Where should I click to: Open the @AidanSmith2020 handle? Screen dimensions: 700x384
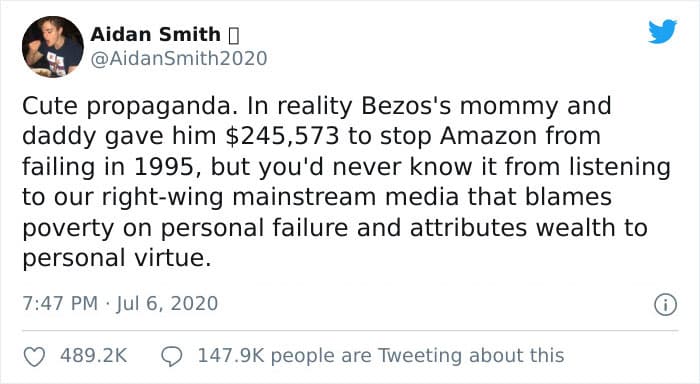(x=179, y=59)
